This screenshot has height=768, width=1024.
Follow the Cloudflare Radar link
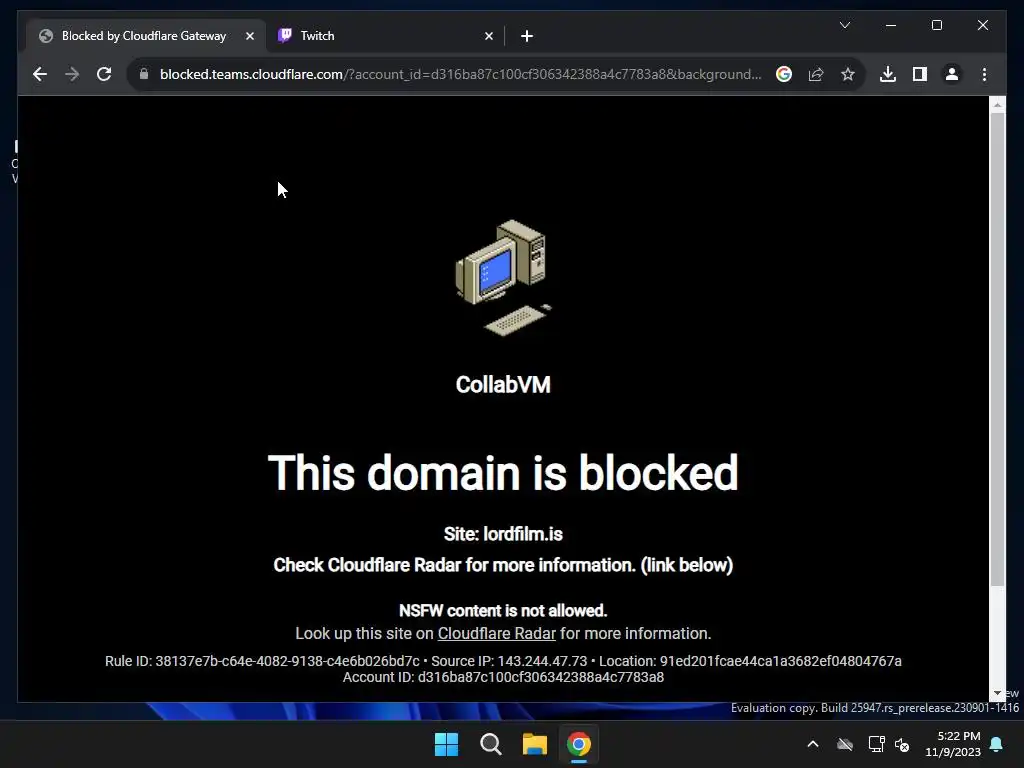point(496,633)
